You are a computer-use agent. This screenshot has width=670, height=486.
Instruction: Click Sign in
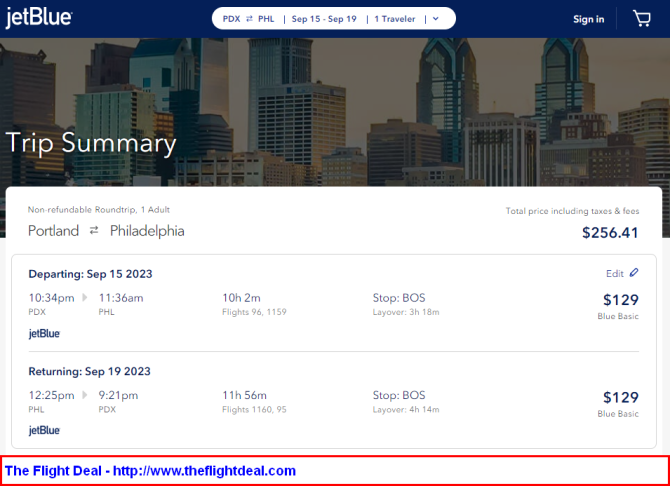588,19
